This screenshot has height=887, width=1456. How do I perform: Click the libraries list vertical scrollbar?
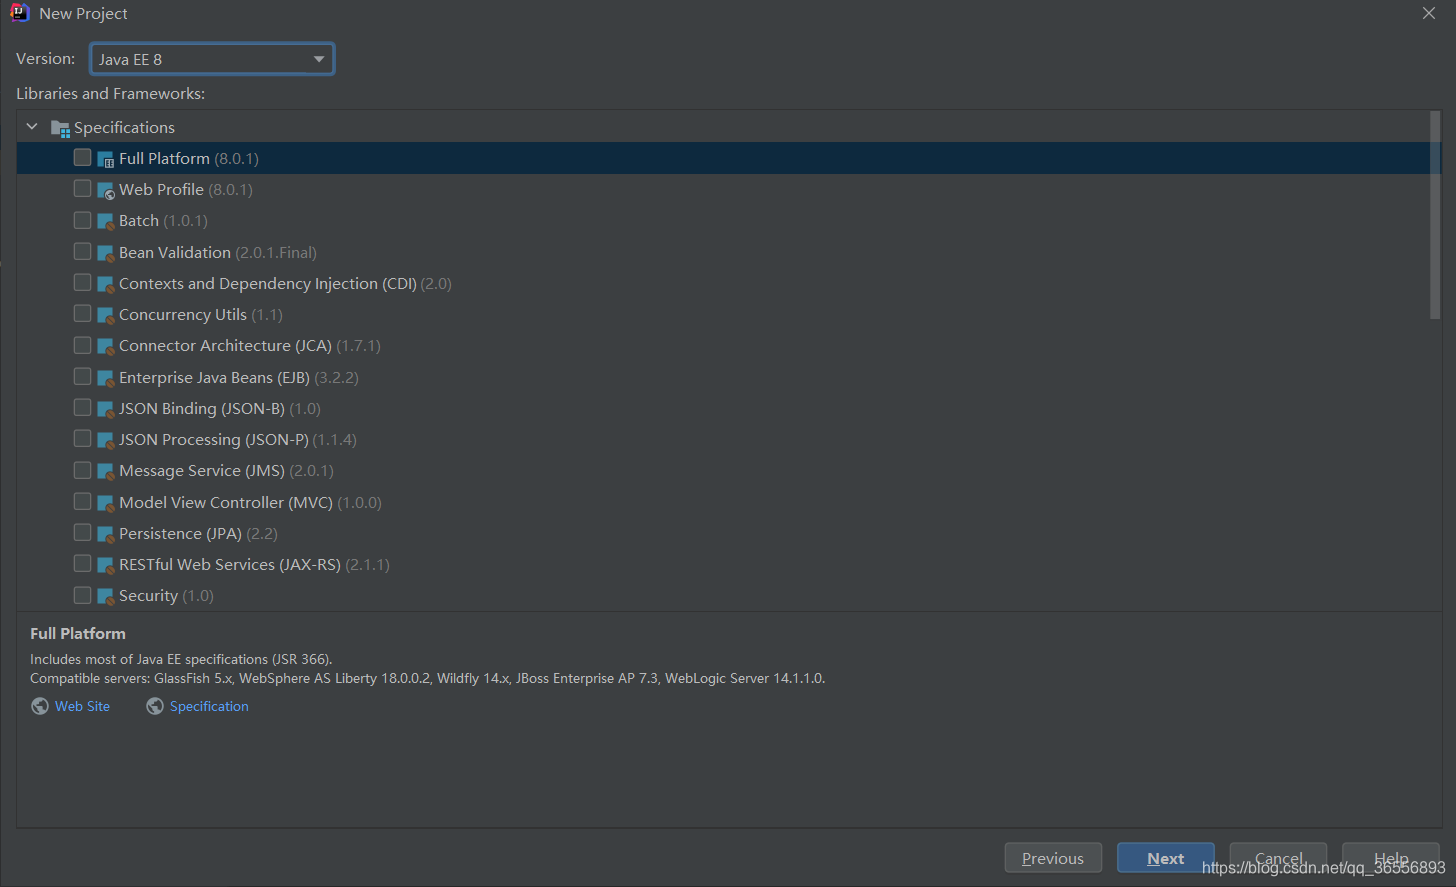tap(1435, 215)
